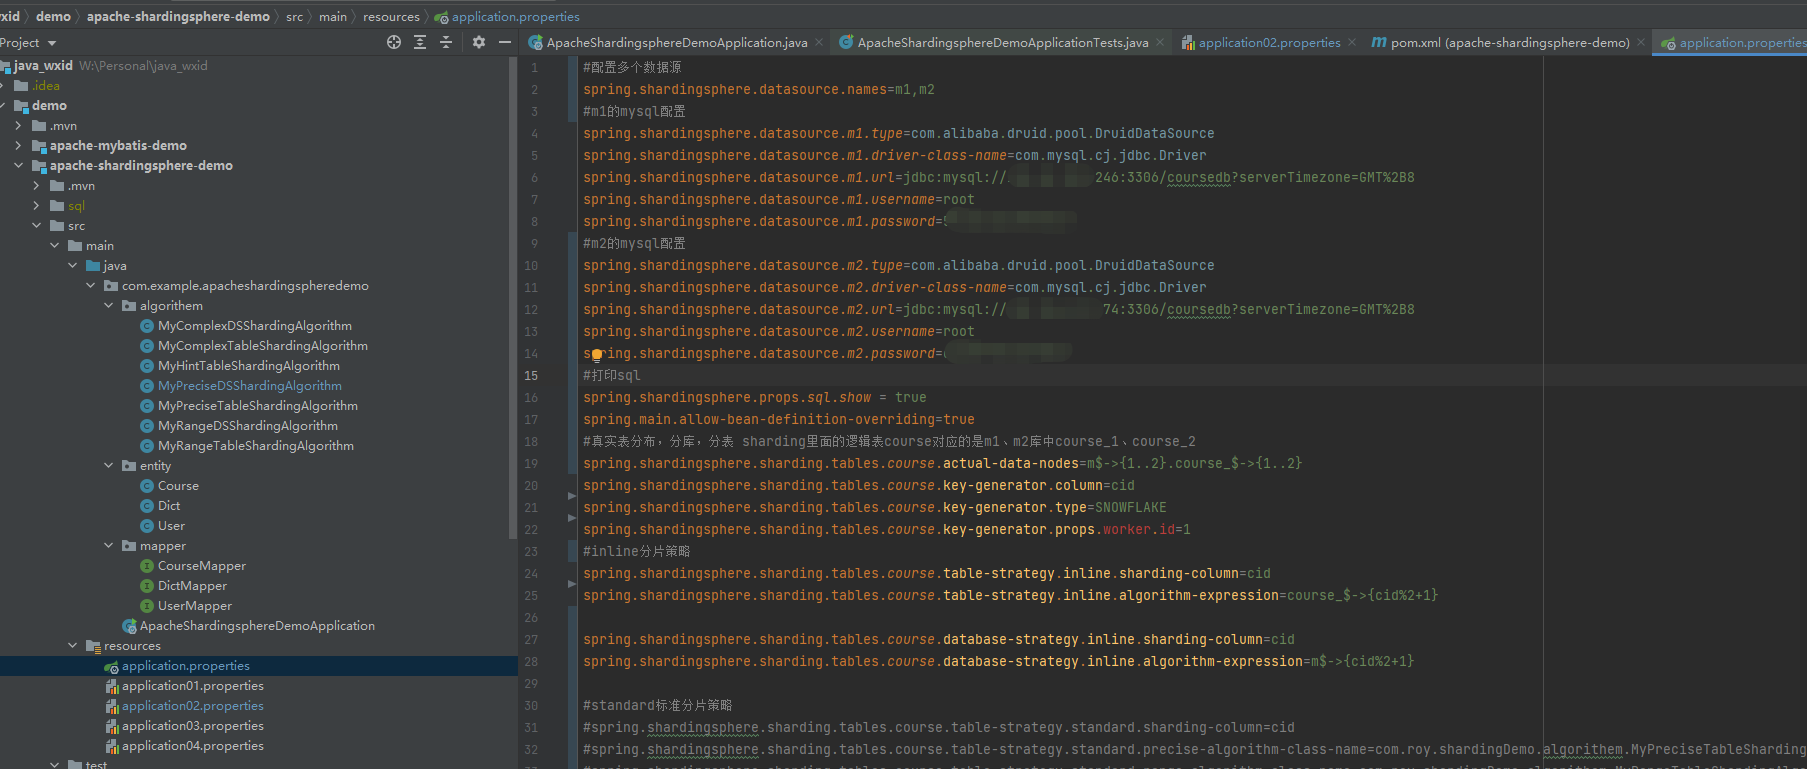Select the Dict entity class
The height and width of the screenshot is (769, 1807).
tap(169, 506)
